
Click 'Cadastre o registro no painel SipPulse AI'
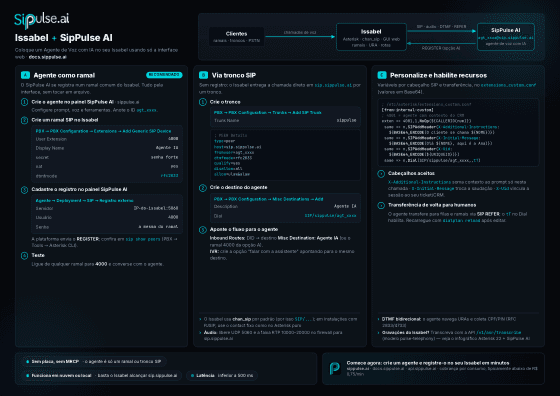click(x=79, y=189)
